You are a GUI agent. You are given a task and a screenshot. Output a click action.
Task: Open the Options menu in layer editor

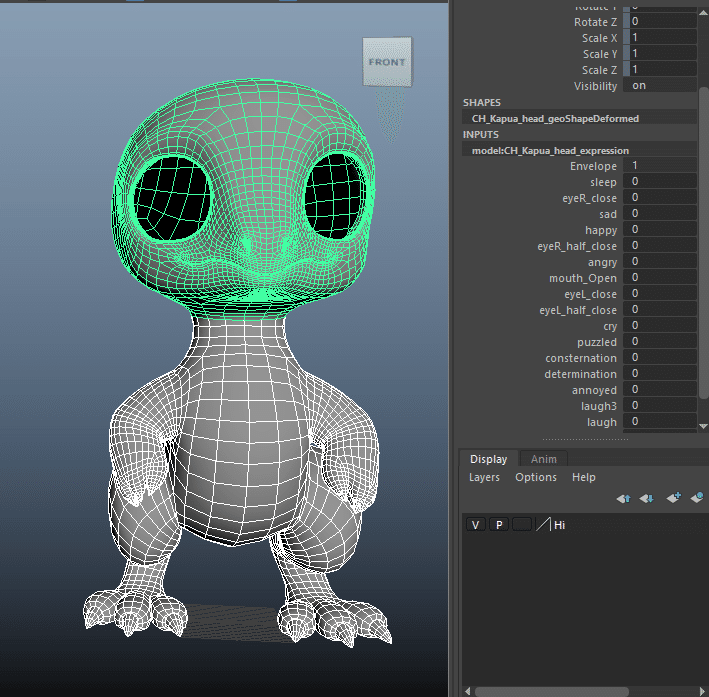[x=535, y=477]
